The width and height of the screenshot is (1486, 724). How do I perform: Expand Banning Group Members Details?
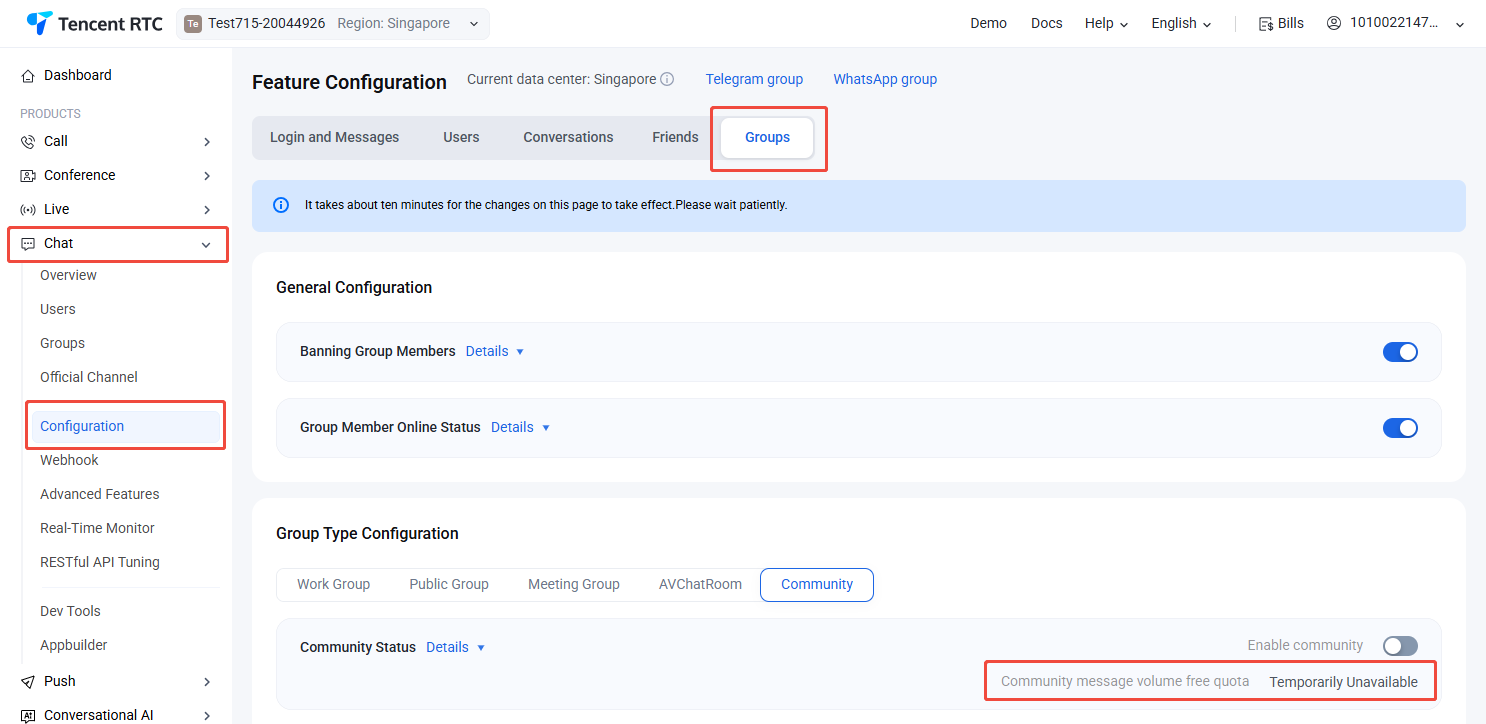(495, 352)
